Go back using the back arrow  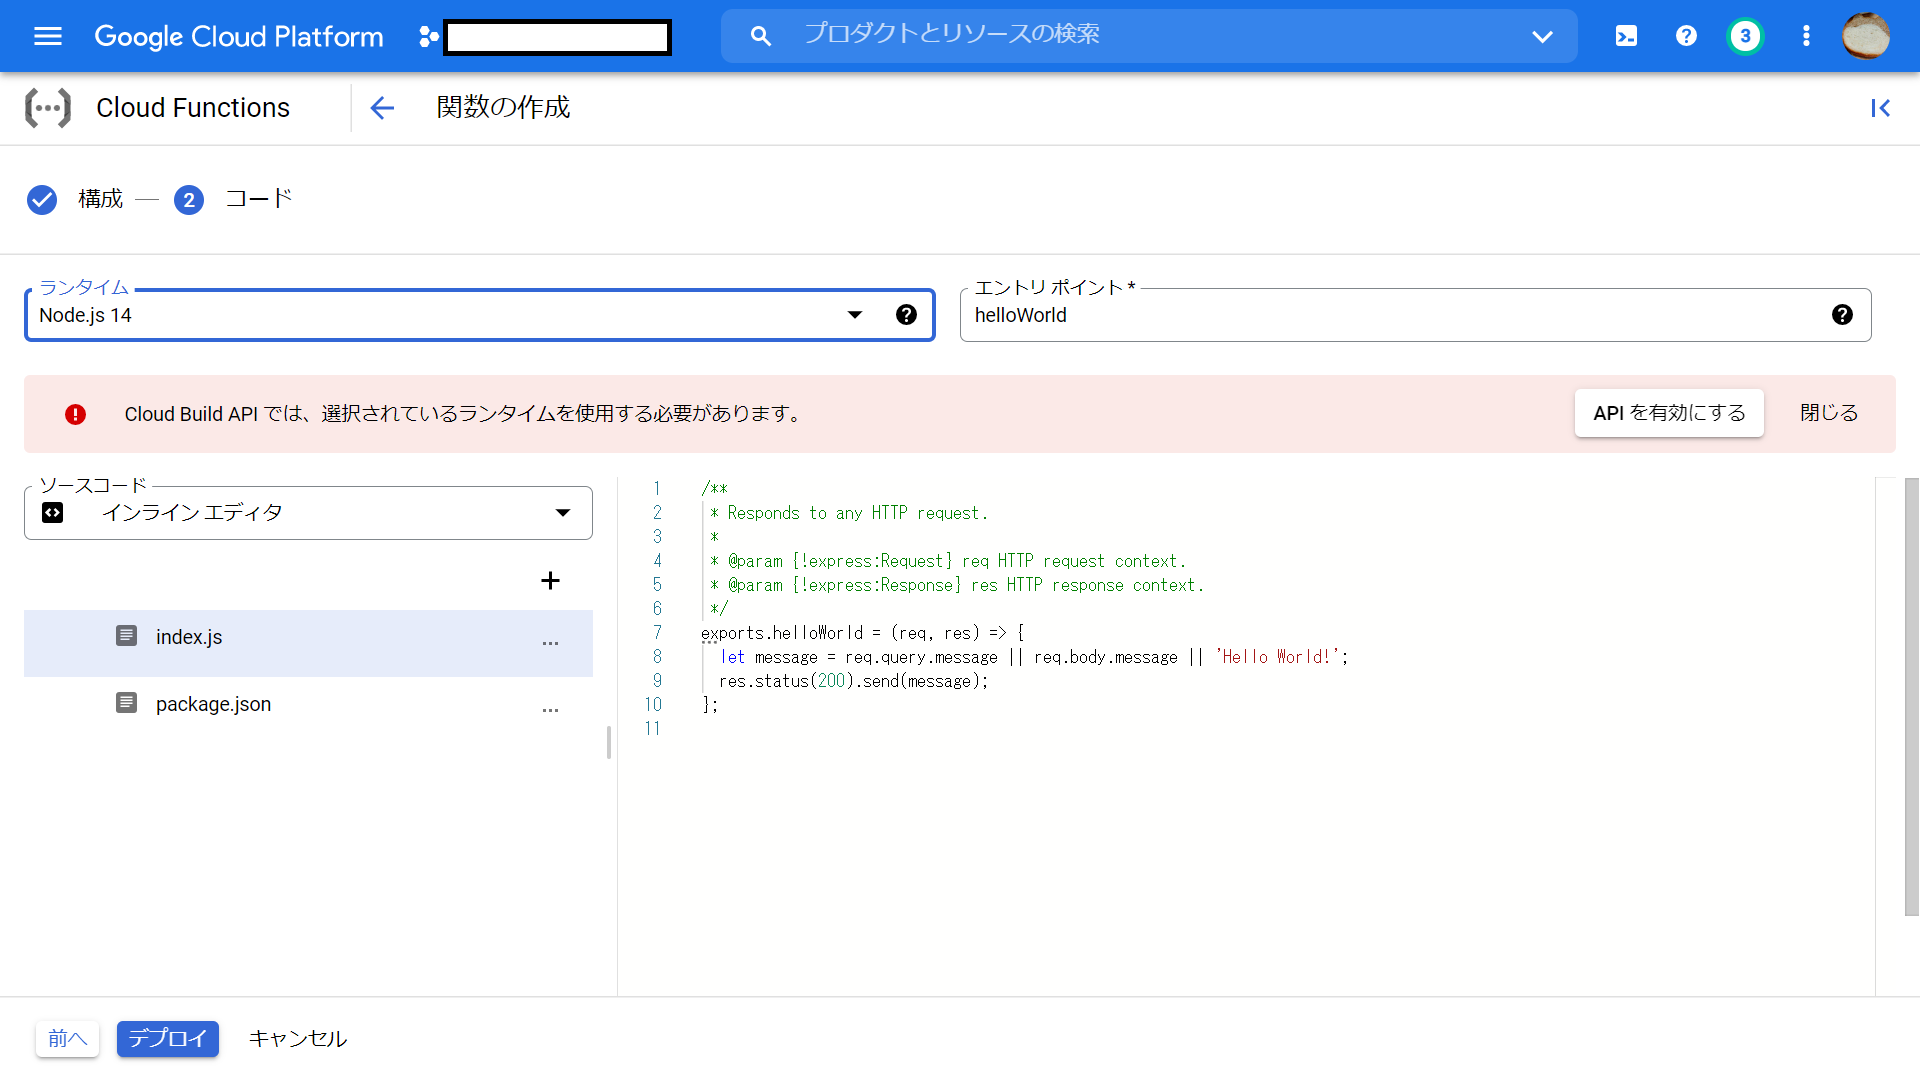(x=382, y=108)
